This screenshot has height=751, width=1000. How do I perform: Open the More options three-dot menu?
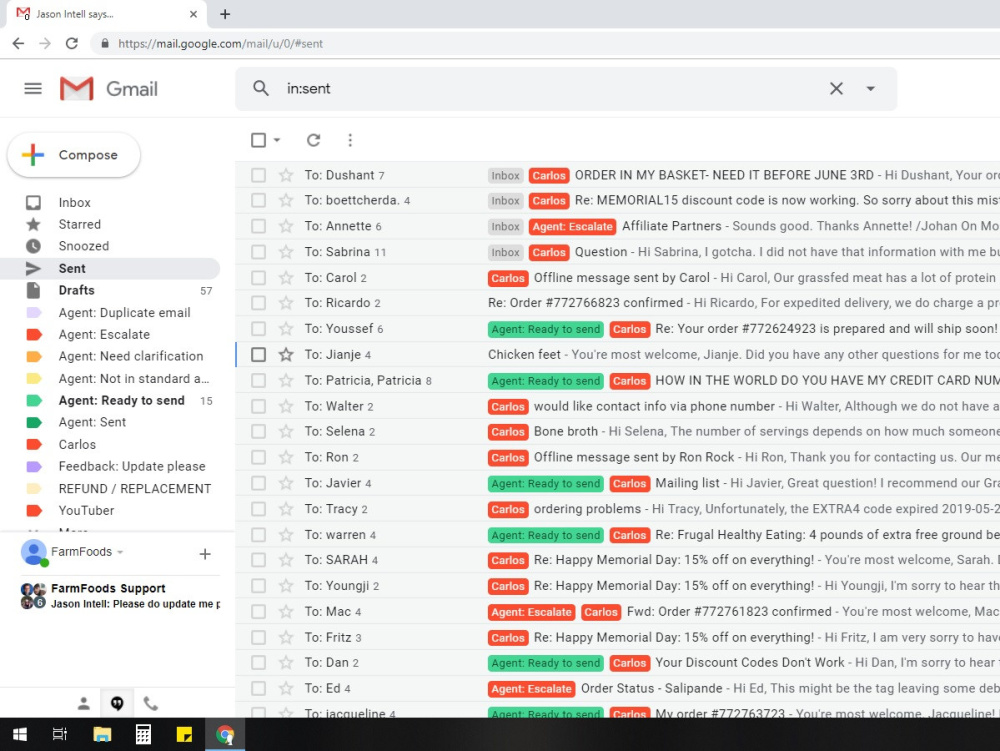click(350, 140)
